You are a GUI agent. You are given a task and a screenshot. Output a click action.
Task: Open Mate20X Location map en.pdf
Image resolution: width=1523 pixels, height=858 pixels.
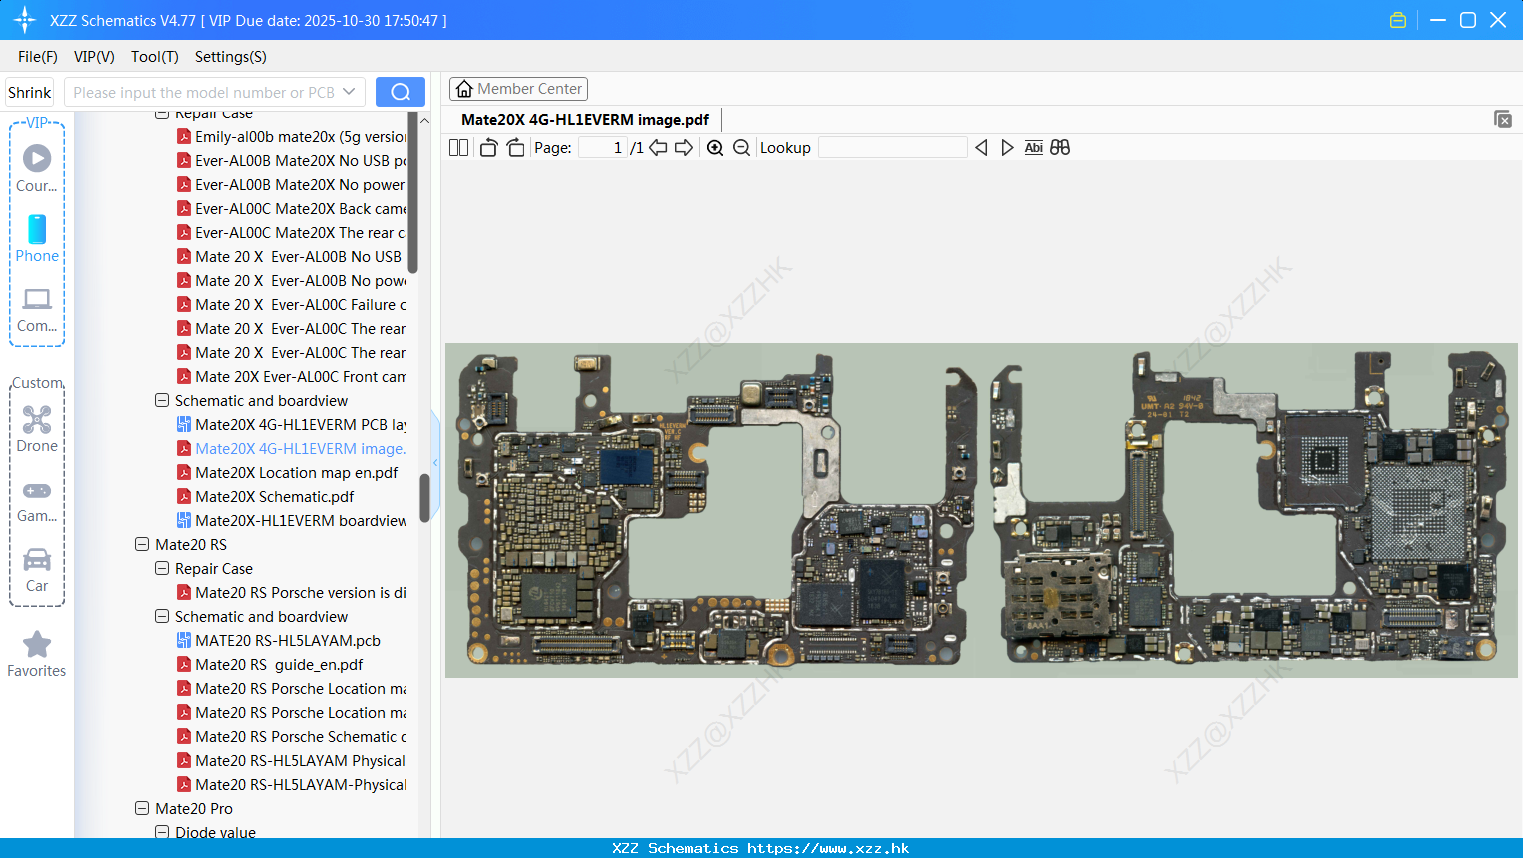[288, 472]
